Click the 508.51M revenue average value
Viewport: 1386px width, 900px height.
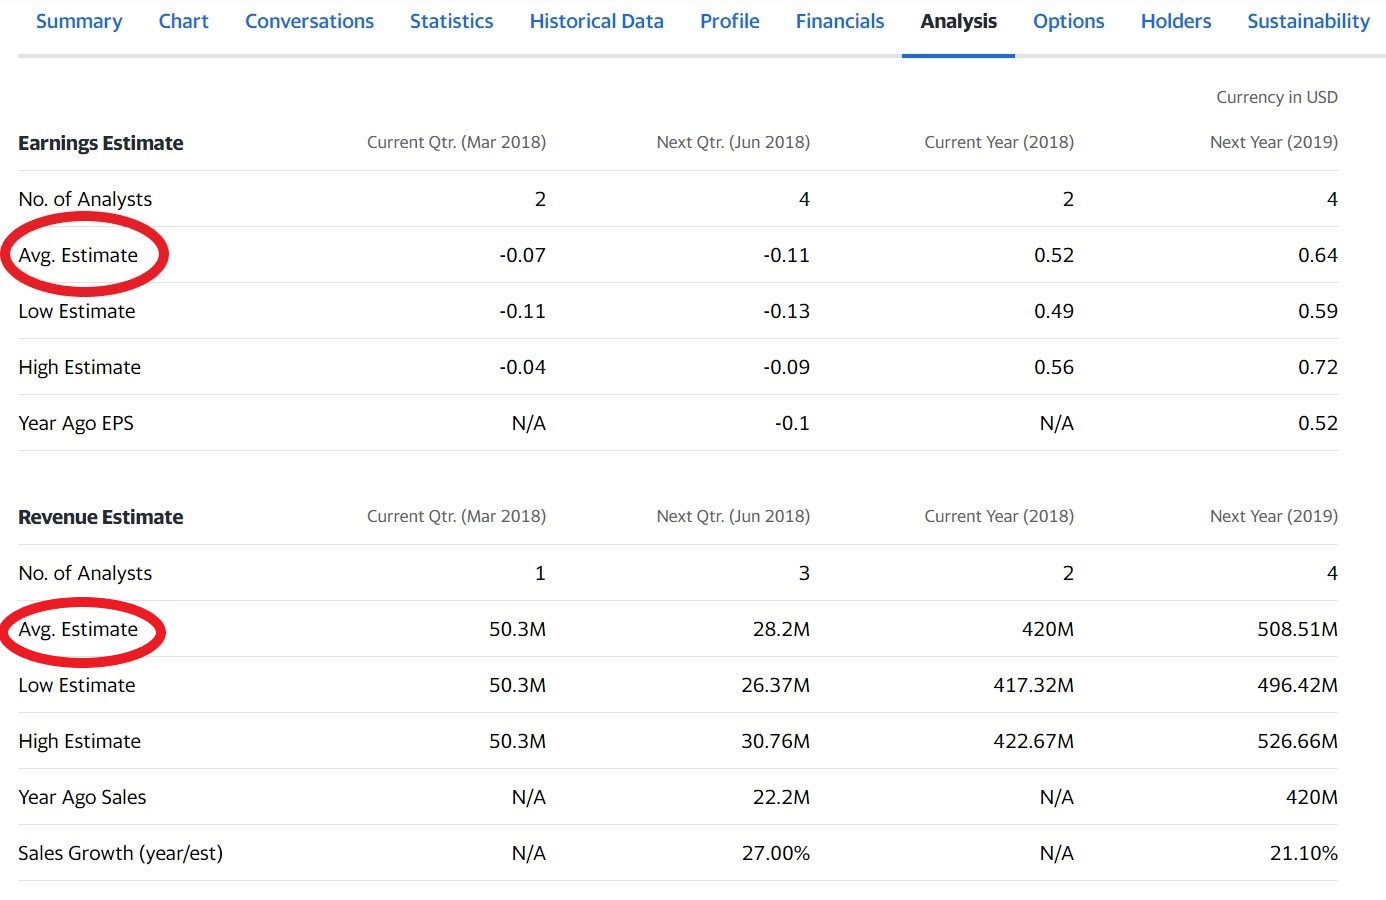pos(1297,629)
